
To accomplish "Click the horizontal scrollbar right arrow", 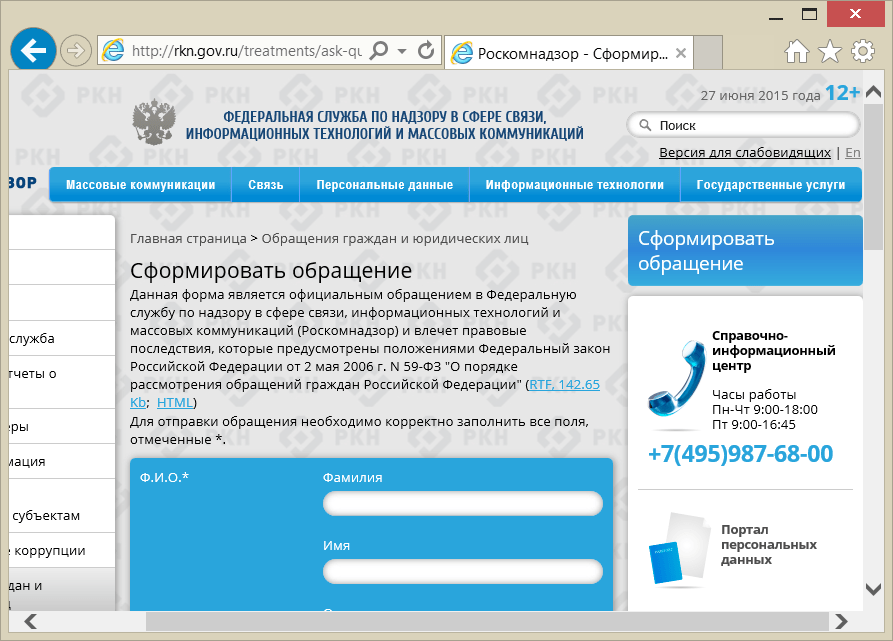I will 841,621.
